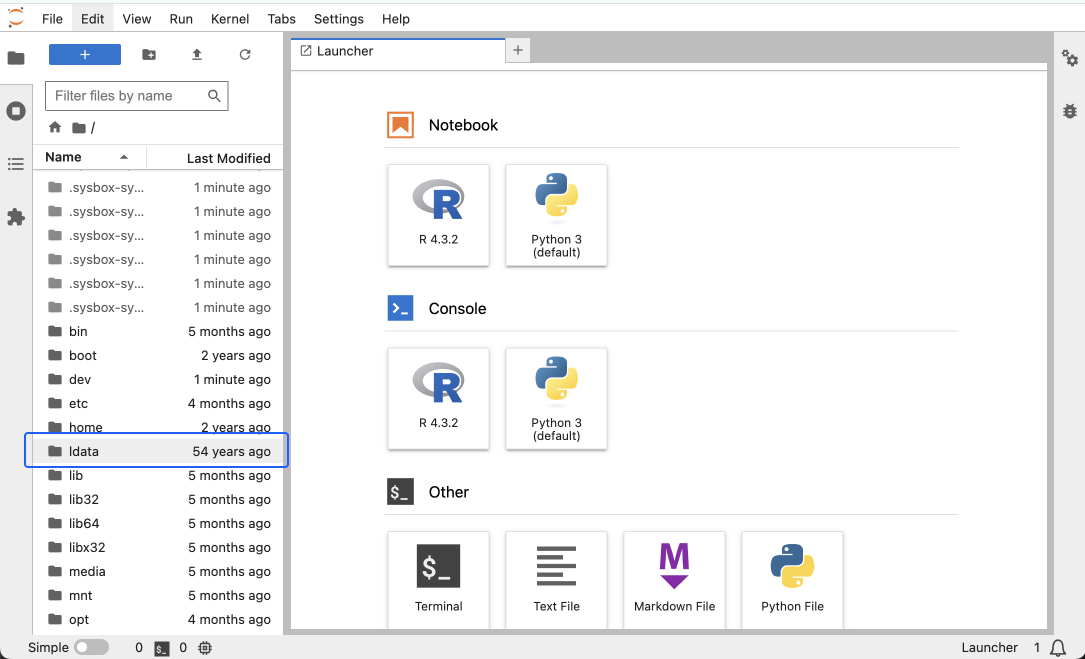
Task: Open the Edit menu
Action: 92,19
